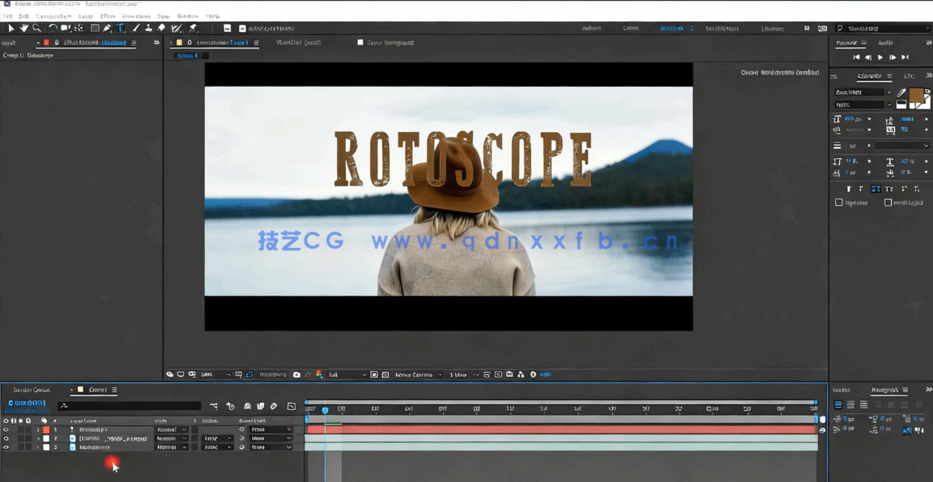Open the font family dropdown
Image resolution: width=933 pixels, height=482 pixels.
coord(861,92)
